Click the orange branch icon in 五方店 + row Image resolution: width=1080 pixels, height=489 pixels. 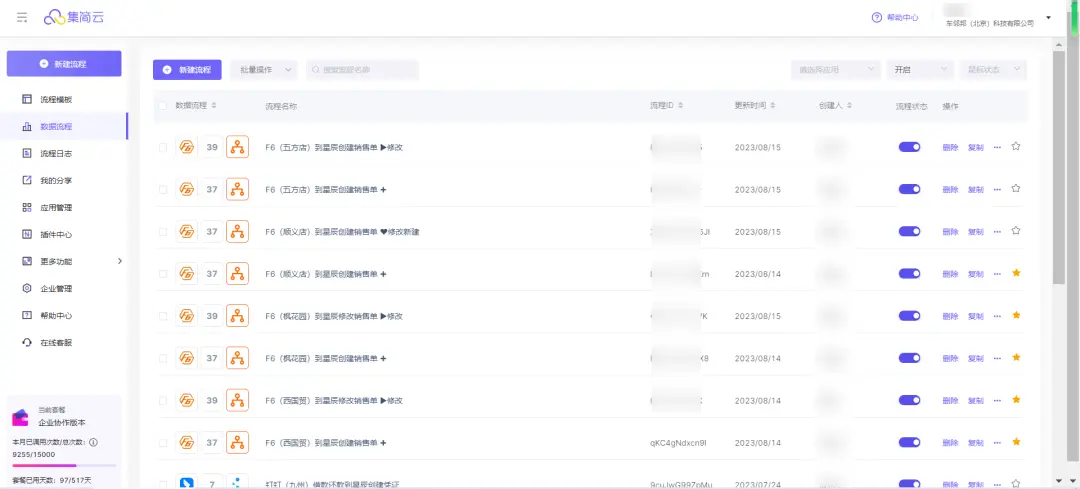tap(238, 189)
